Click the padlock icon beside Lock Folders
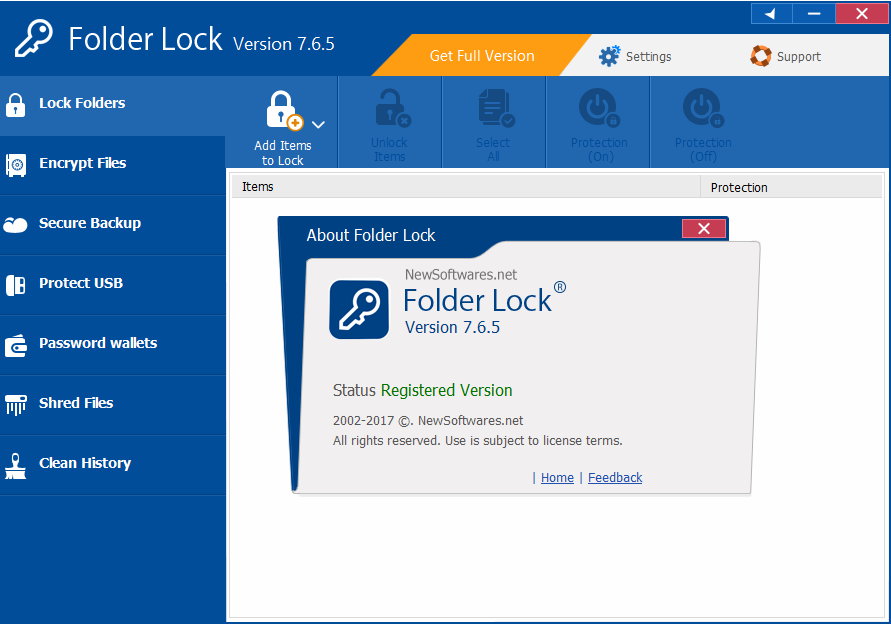This screenshot has width=891, height=625. pos(15,105)
